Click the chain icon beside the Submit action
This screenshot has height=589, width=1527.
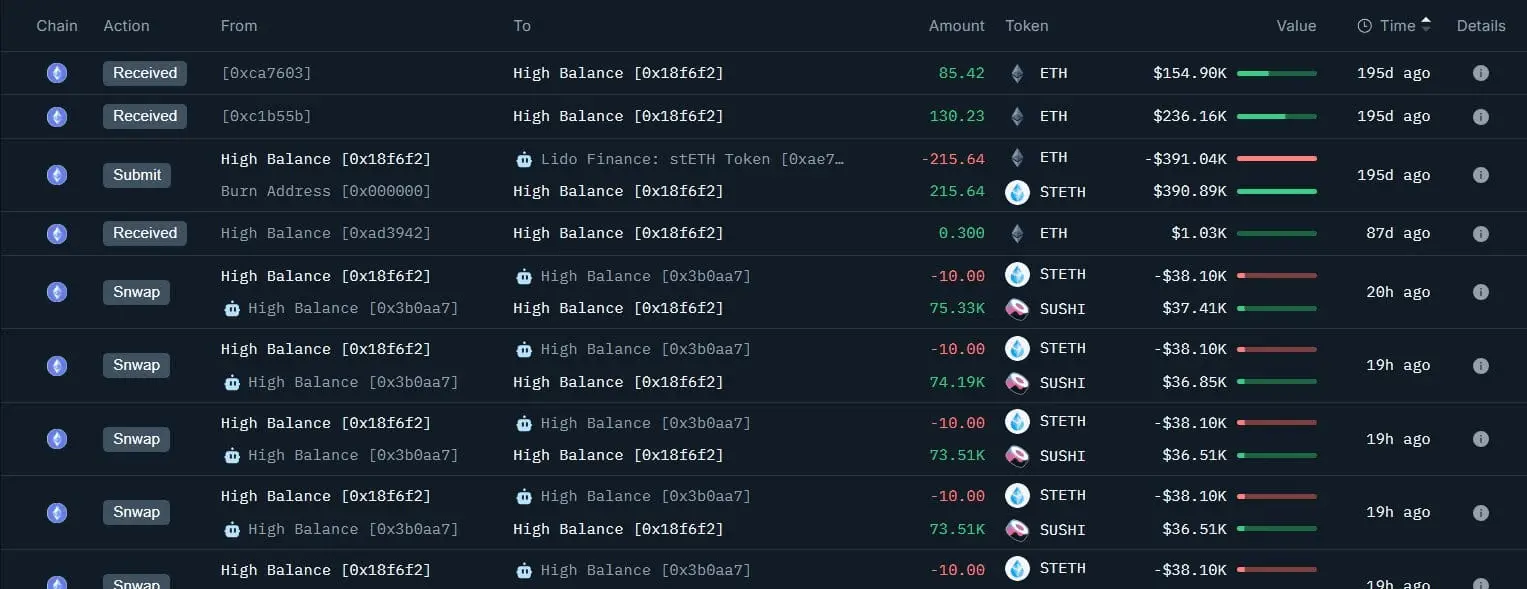(57, 175)
